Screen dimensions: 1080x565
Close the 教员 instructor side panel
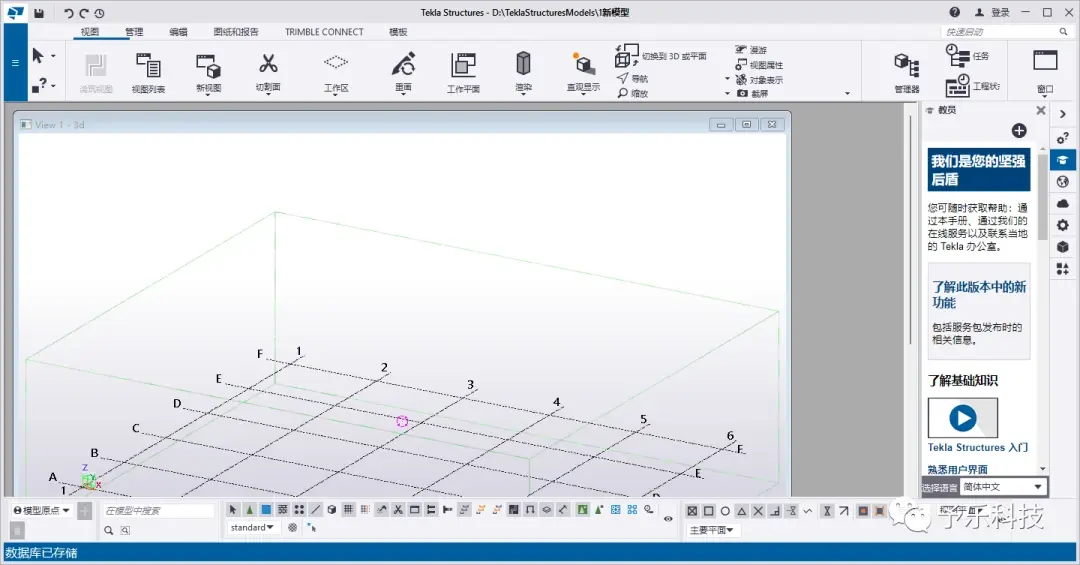click(1041, 110)
